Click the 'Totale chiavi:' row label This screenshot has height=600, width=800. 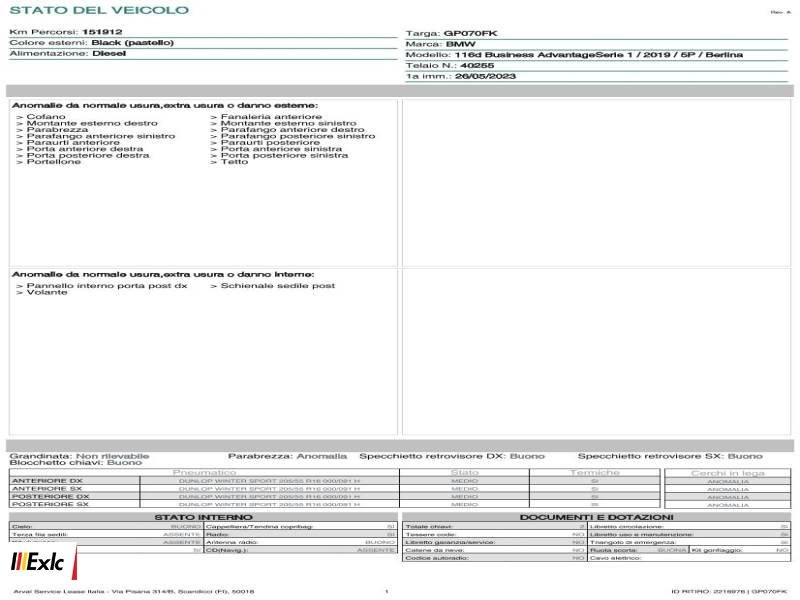(429, 527)
